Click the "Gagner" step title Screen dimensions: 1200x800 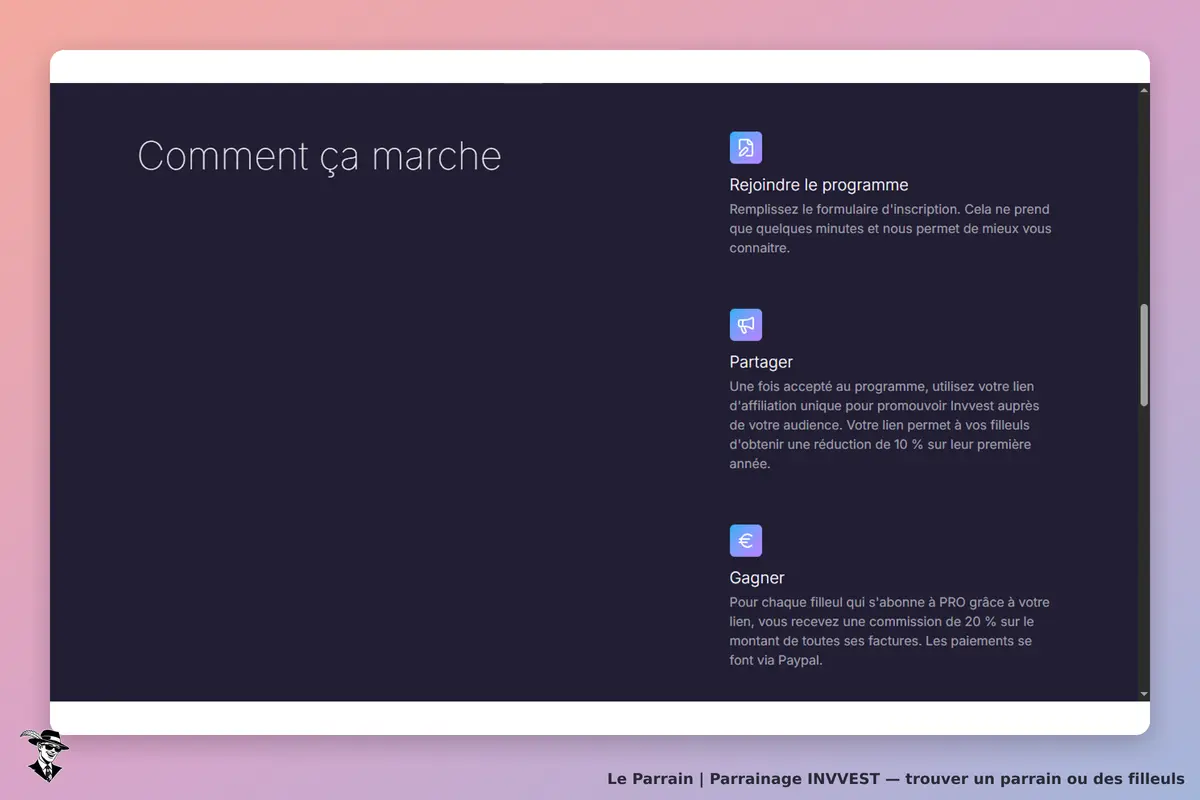coord(757,578)
